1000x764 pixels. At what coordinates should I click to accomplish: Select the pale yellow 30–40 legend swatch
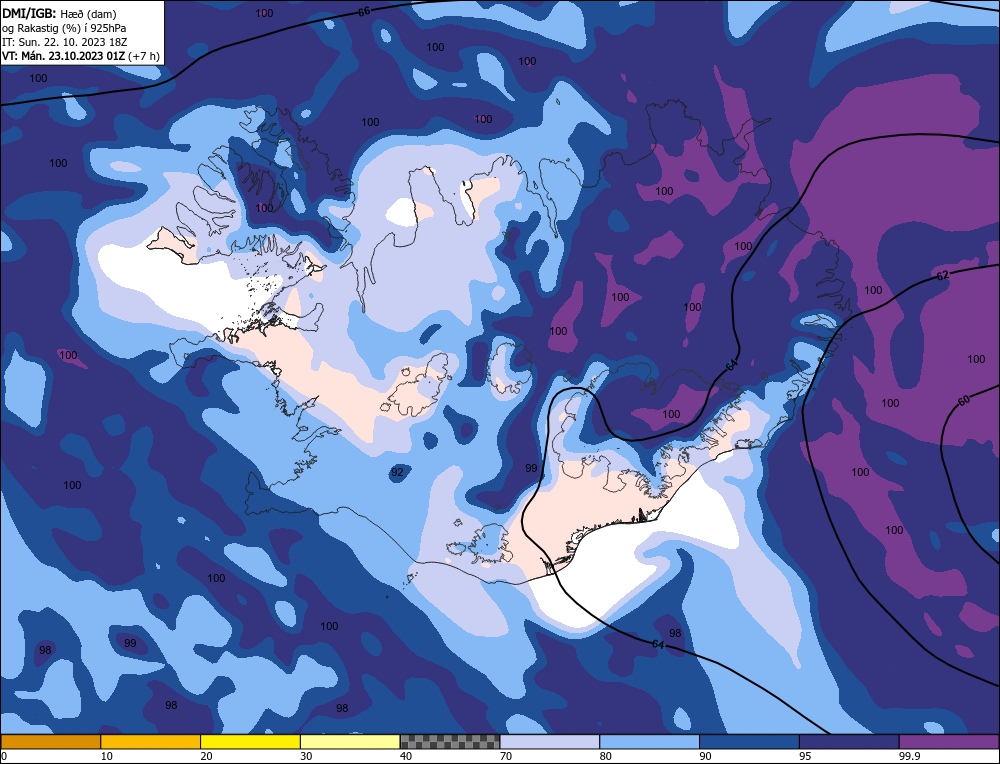click(x=350, y=742)
